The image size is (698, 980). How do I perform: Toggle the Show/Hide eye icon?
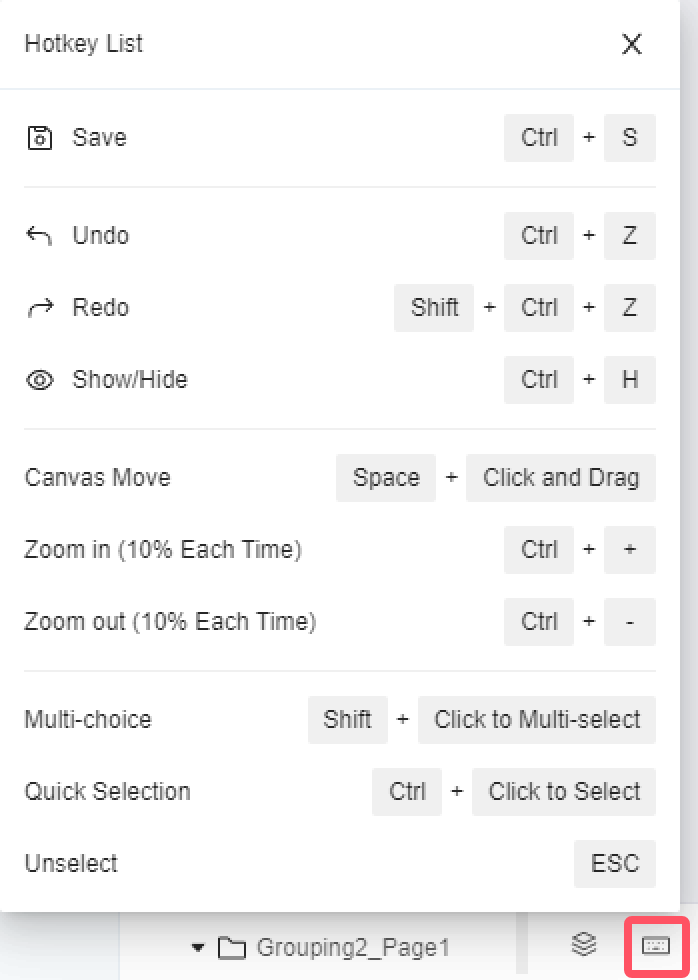pos(39,379)
